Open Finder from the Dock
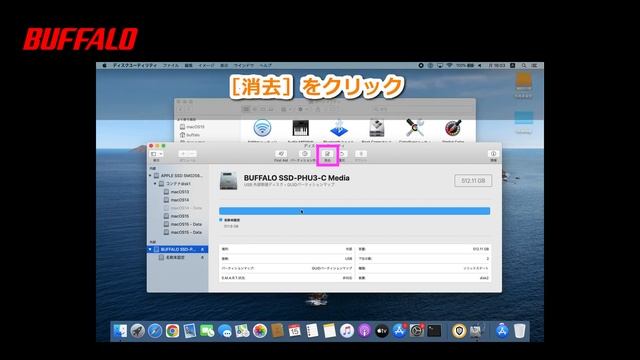This screenshot has height=360, width=640. pyautogui.click(x=120, y=331)
